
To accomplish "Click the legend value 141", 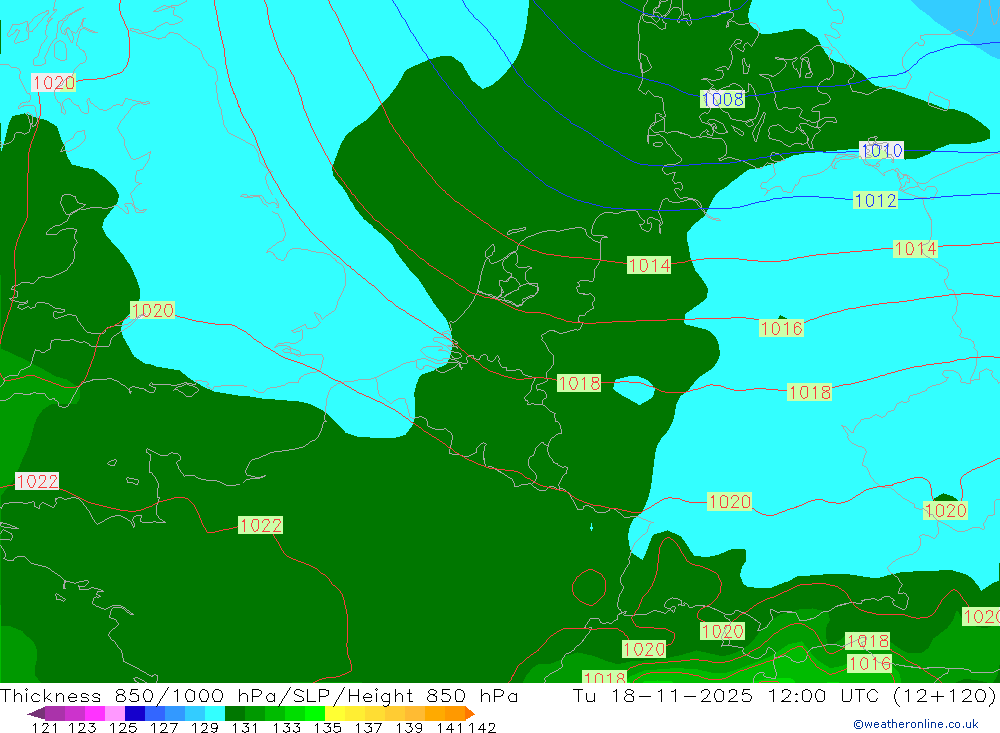I will coord(451,727).
